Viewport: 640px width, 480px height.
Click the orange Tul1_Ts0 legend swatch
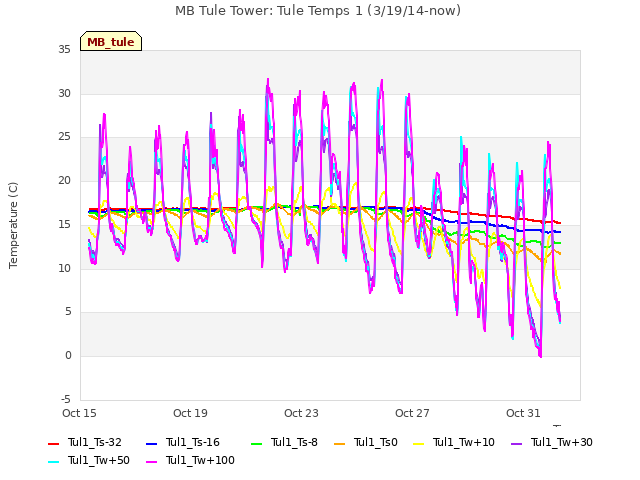pos(339,443)
